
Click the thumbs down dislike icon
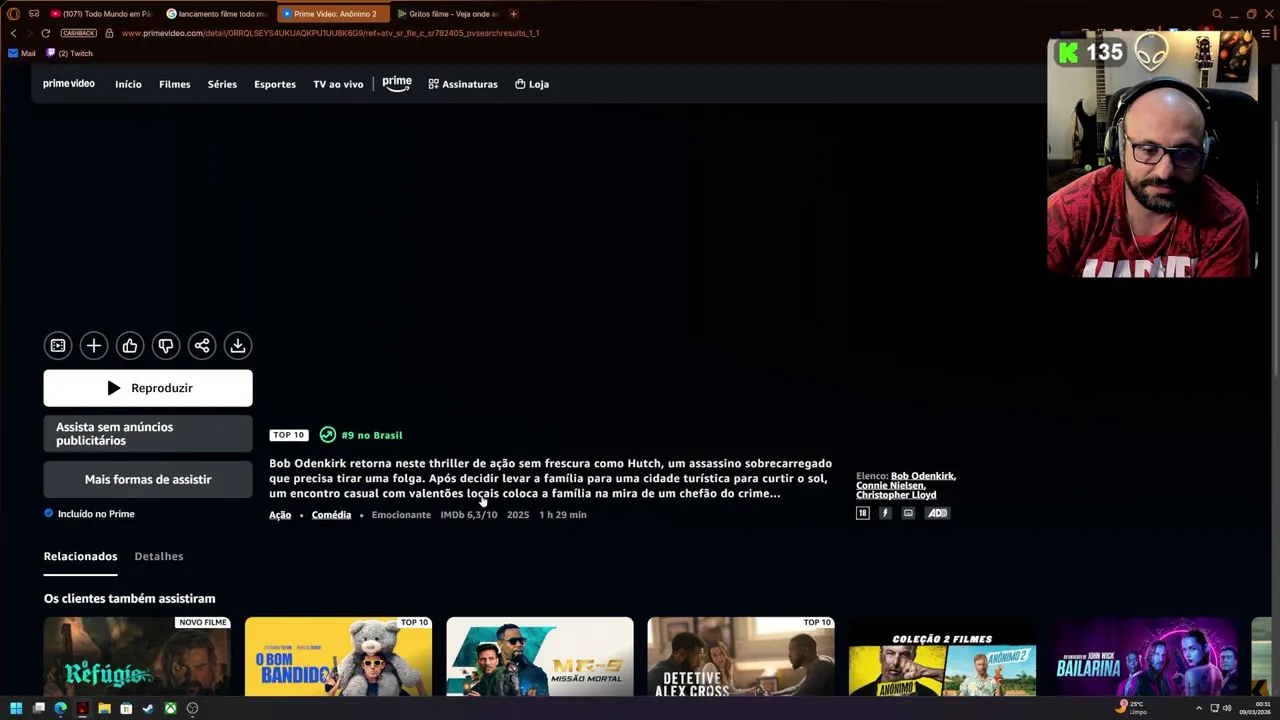(x=166, y=346)
